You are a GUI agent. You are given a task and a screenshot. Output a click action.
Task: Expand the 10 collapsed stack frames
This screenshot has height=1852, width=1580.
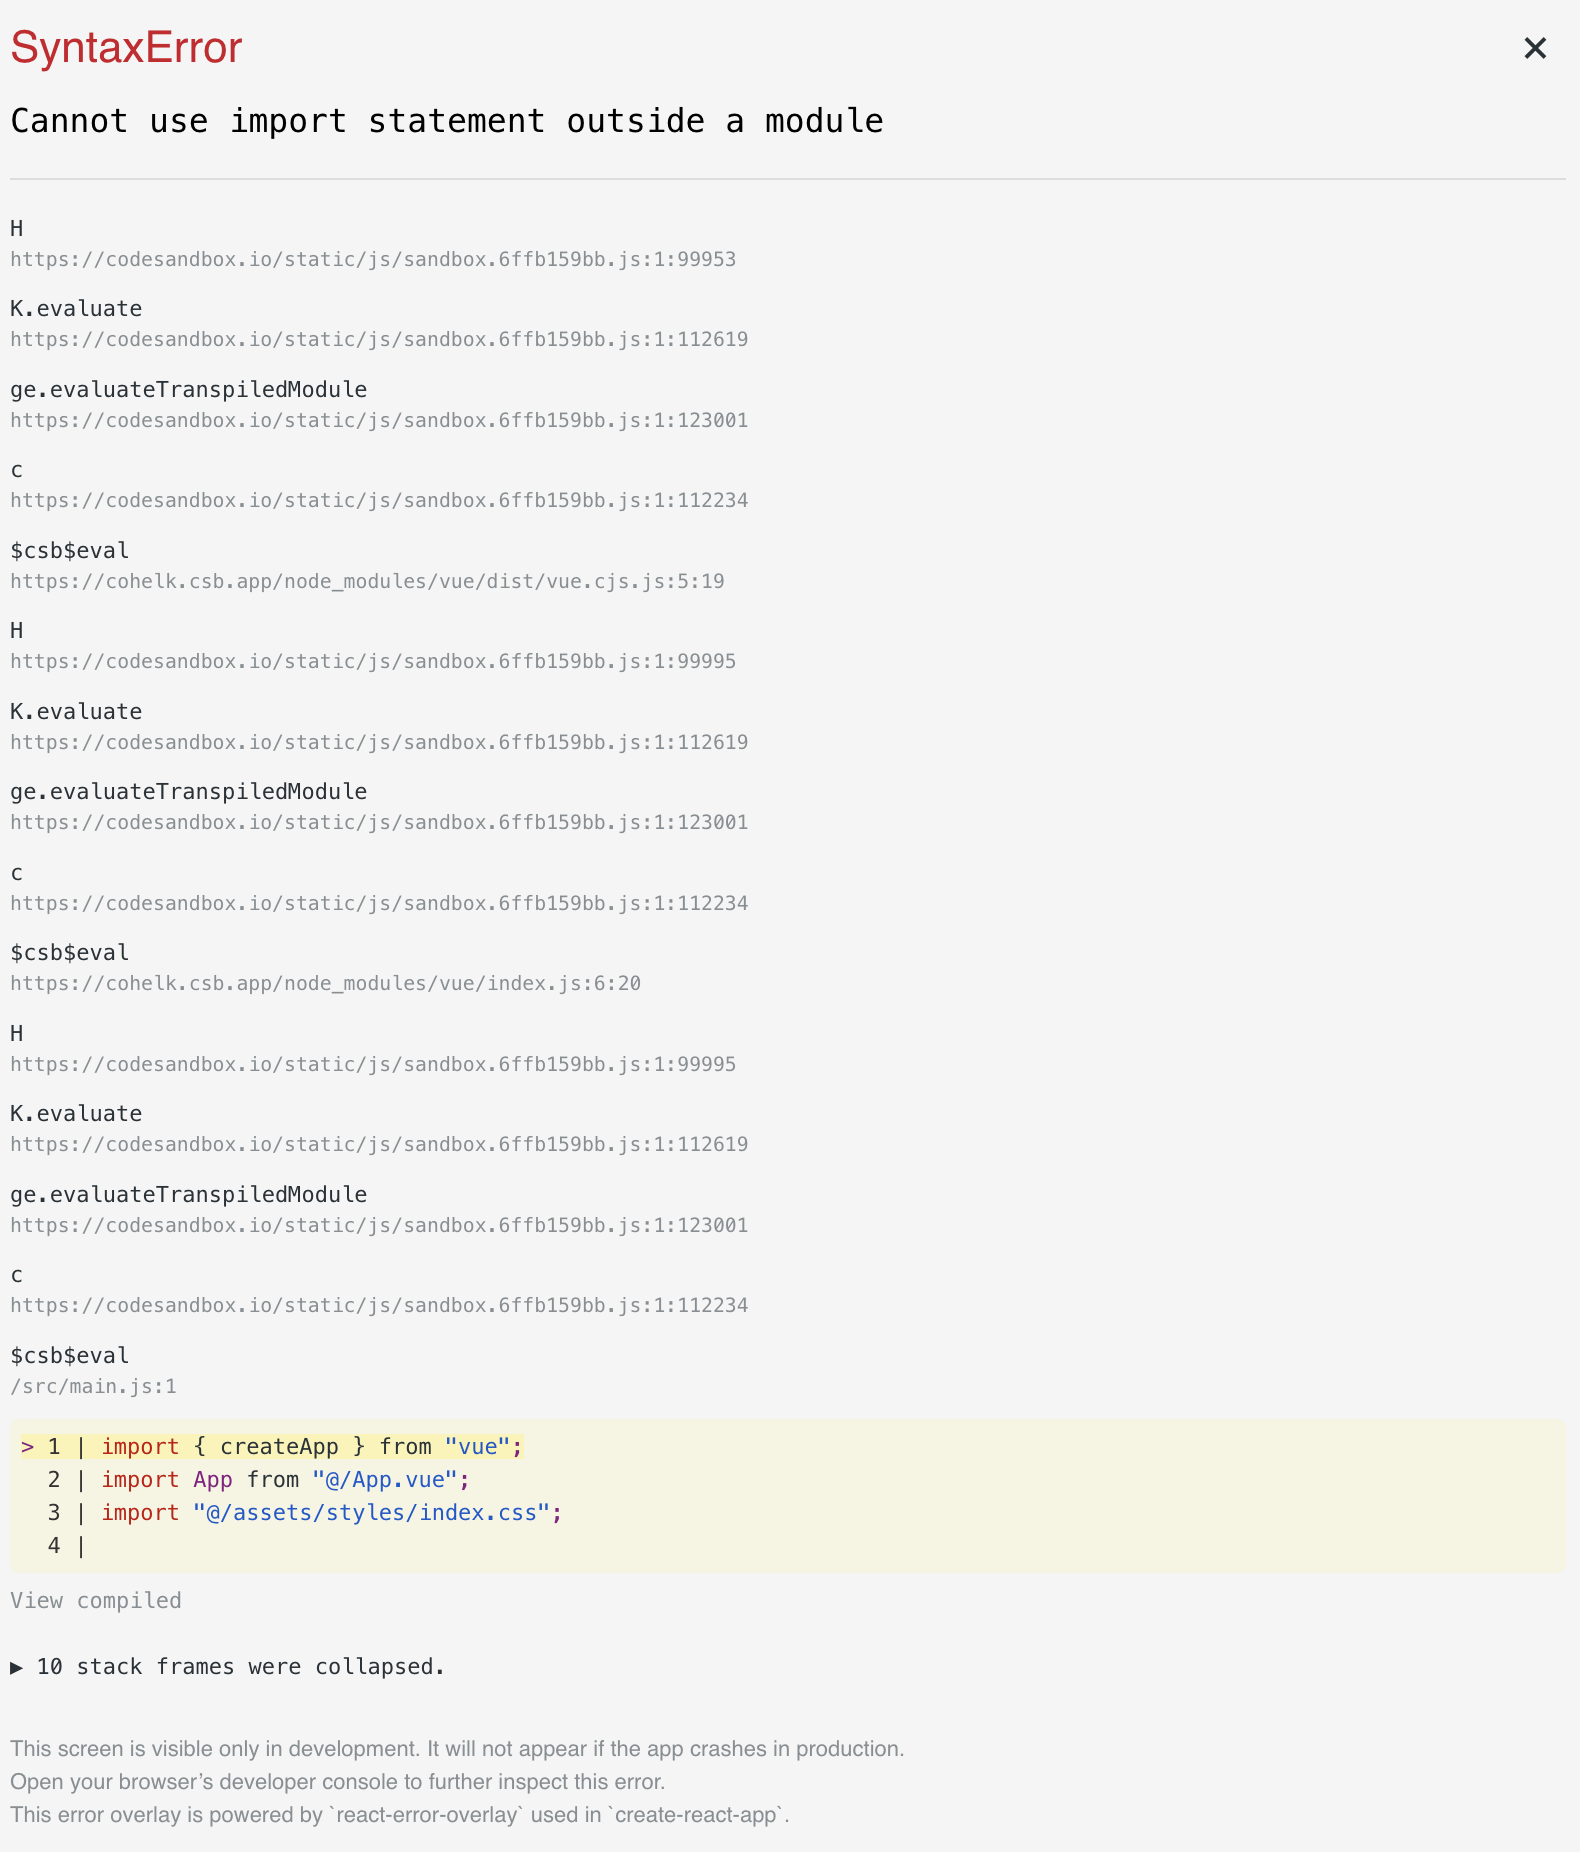(227, 1666)
